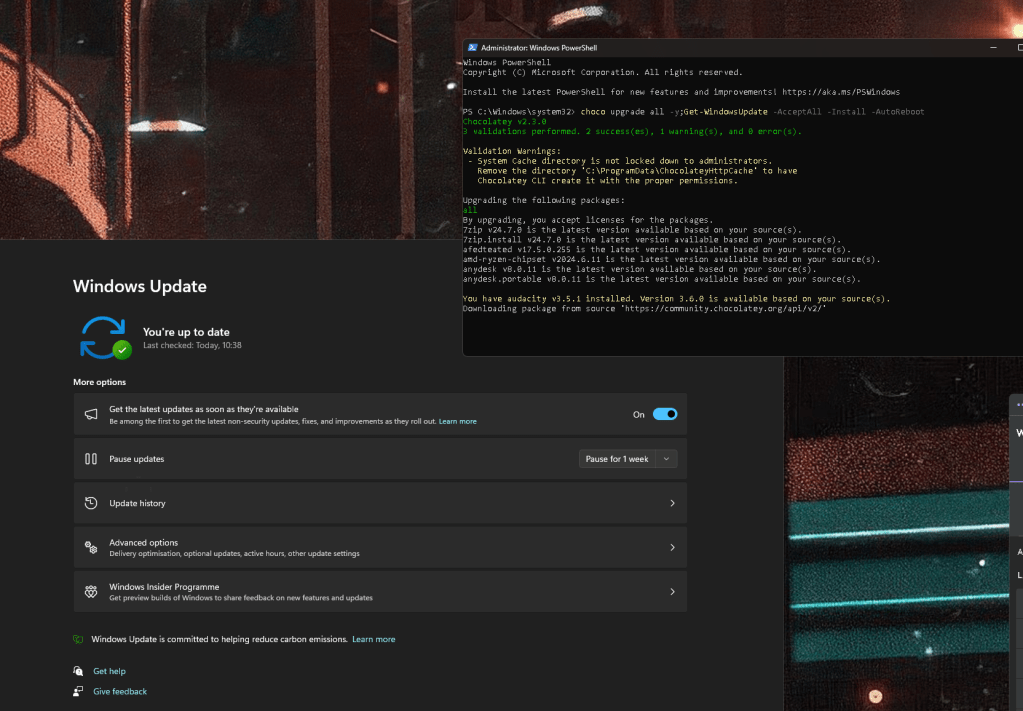This screenshot has width=1023, height=711.
Task: Minimize the PowerShell window
Action: pos(993,48)
